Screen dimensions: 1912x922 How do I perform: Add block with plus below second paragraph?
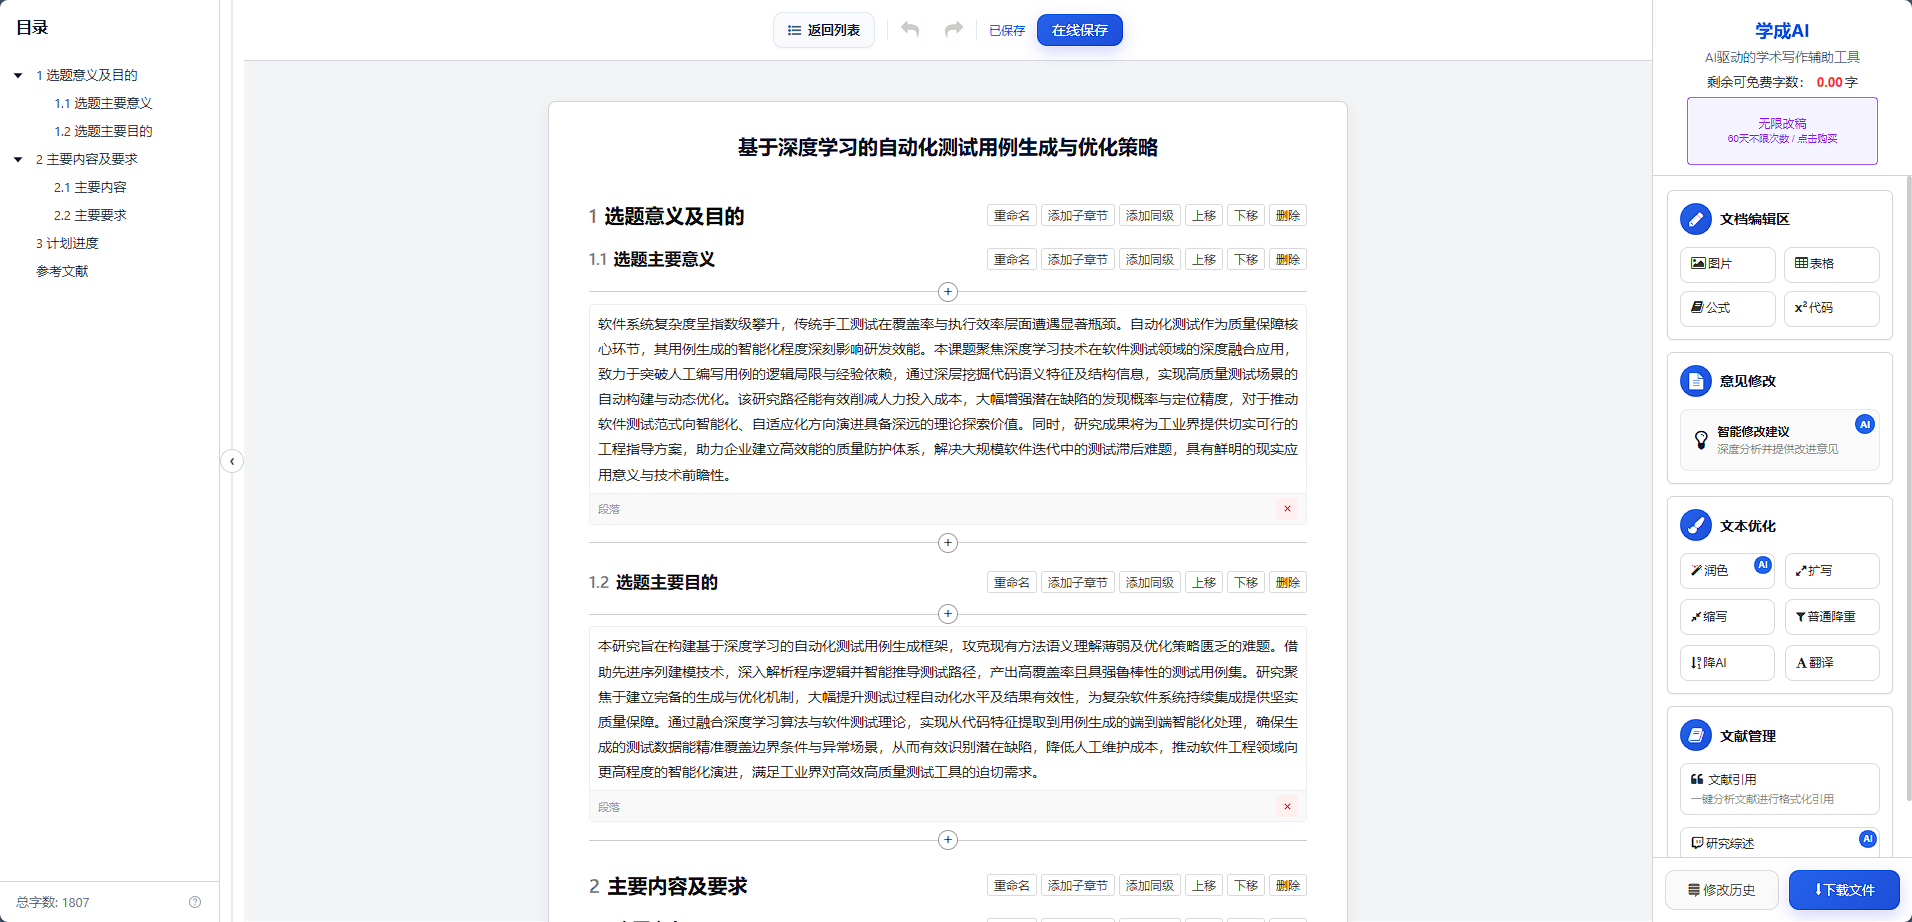(948, 840)
